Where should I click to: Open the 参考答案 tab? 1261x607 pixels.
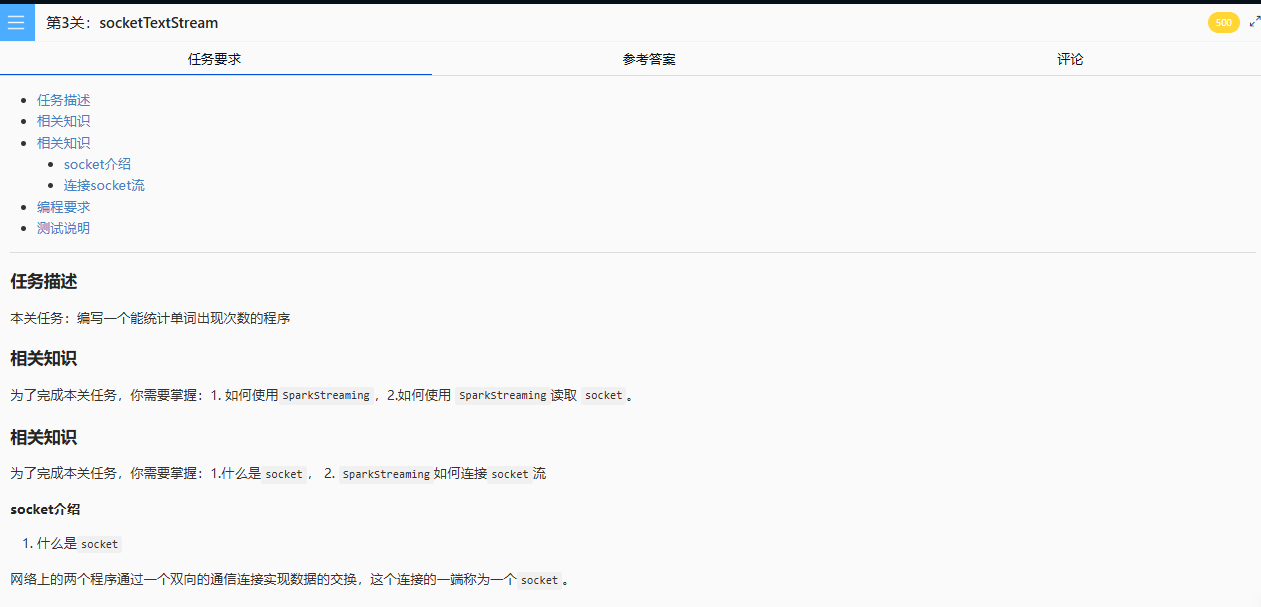point(649,59)
